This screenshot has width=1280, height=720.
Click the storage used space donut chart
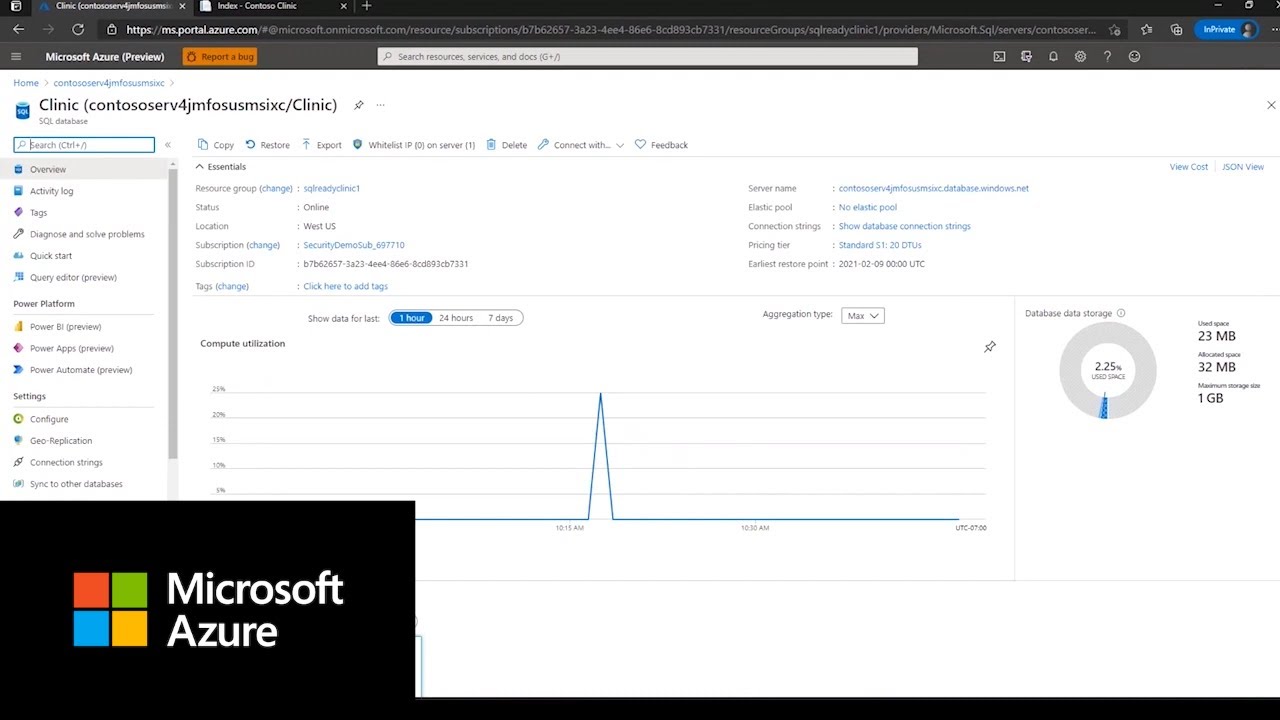(1107, 370)
